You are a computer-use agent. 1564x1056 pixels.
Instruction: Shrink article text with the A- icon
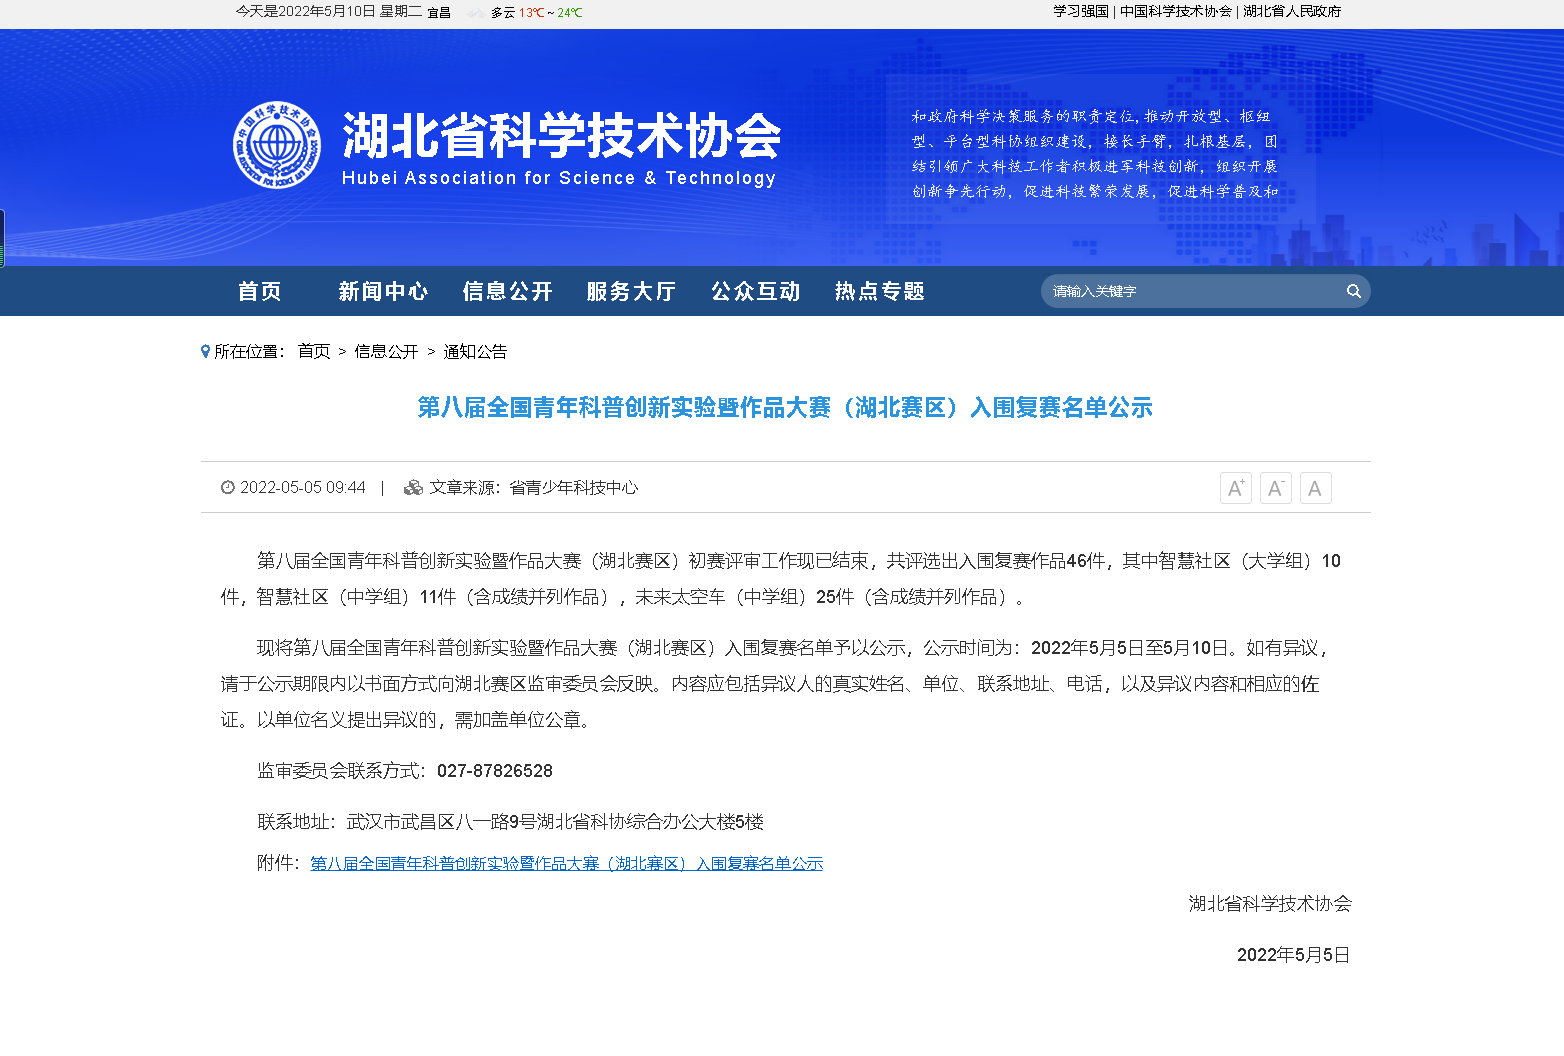point(1275,487)
